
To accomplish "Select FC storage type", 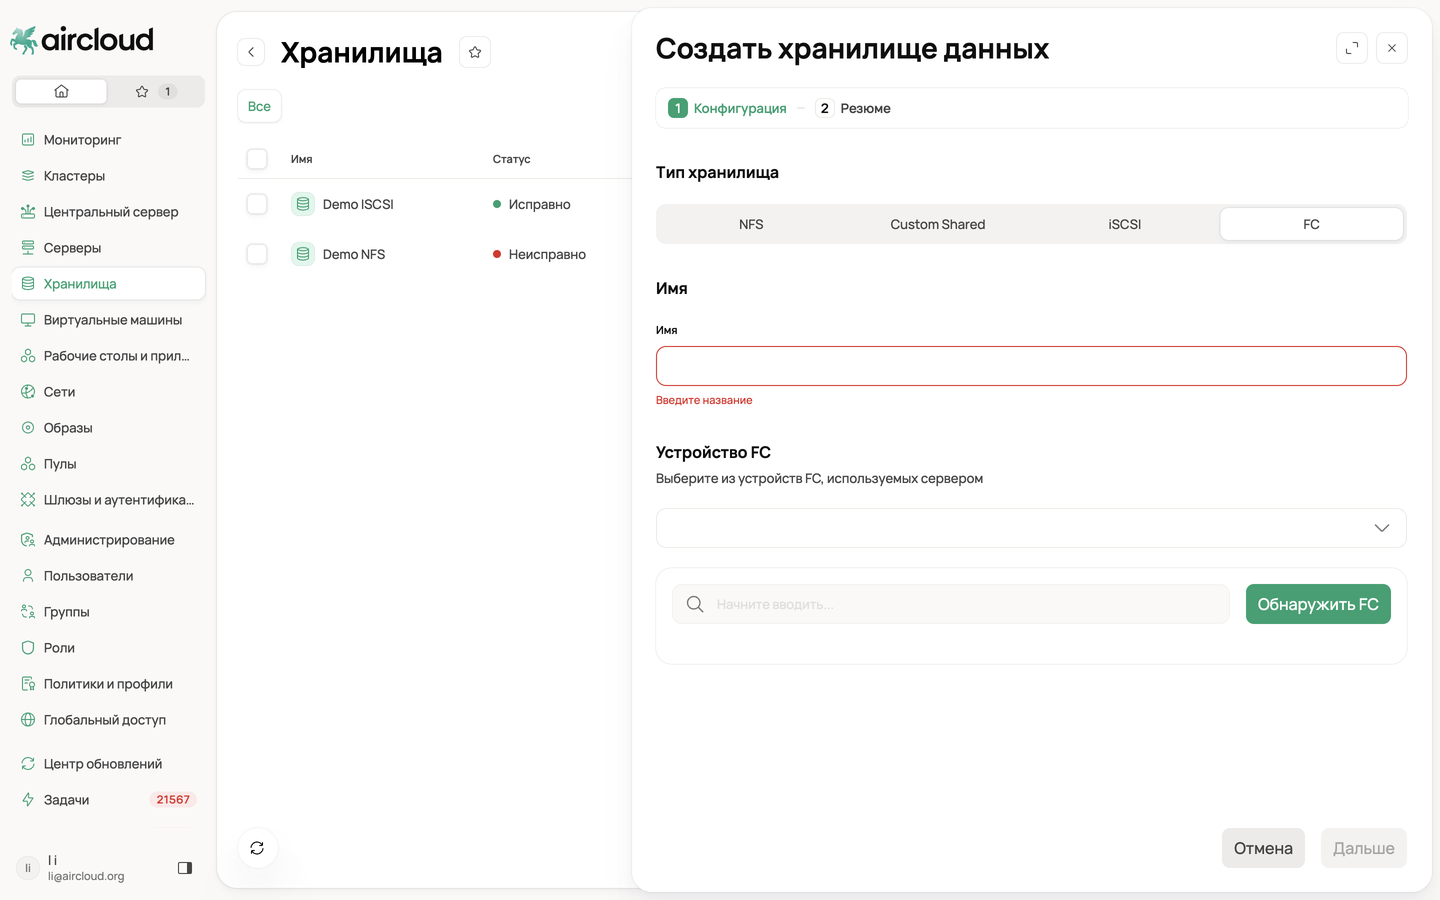I will tap(1312, 224).
